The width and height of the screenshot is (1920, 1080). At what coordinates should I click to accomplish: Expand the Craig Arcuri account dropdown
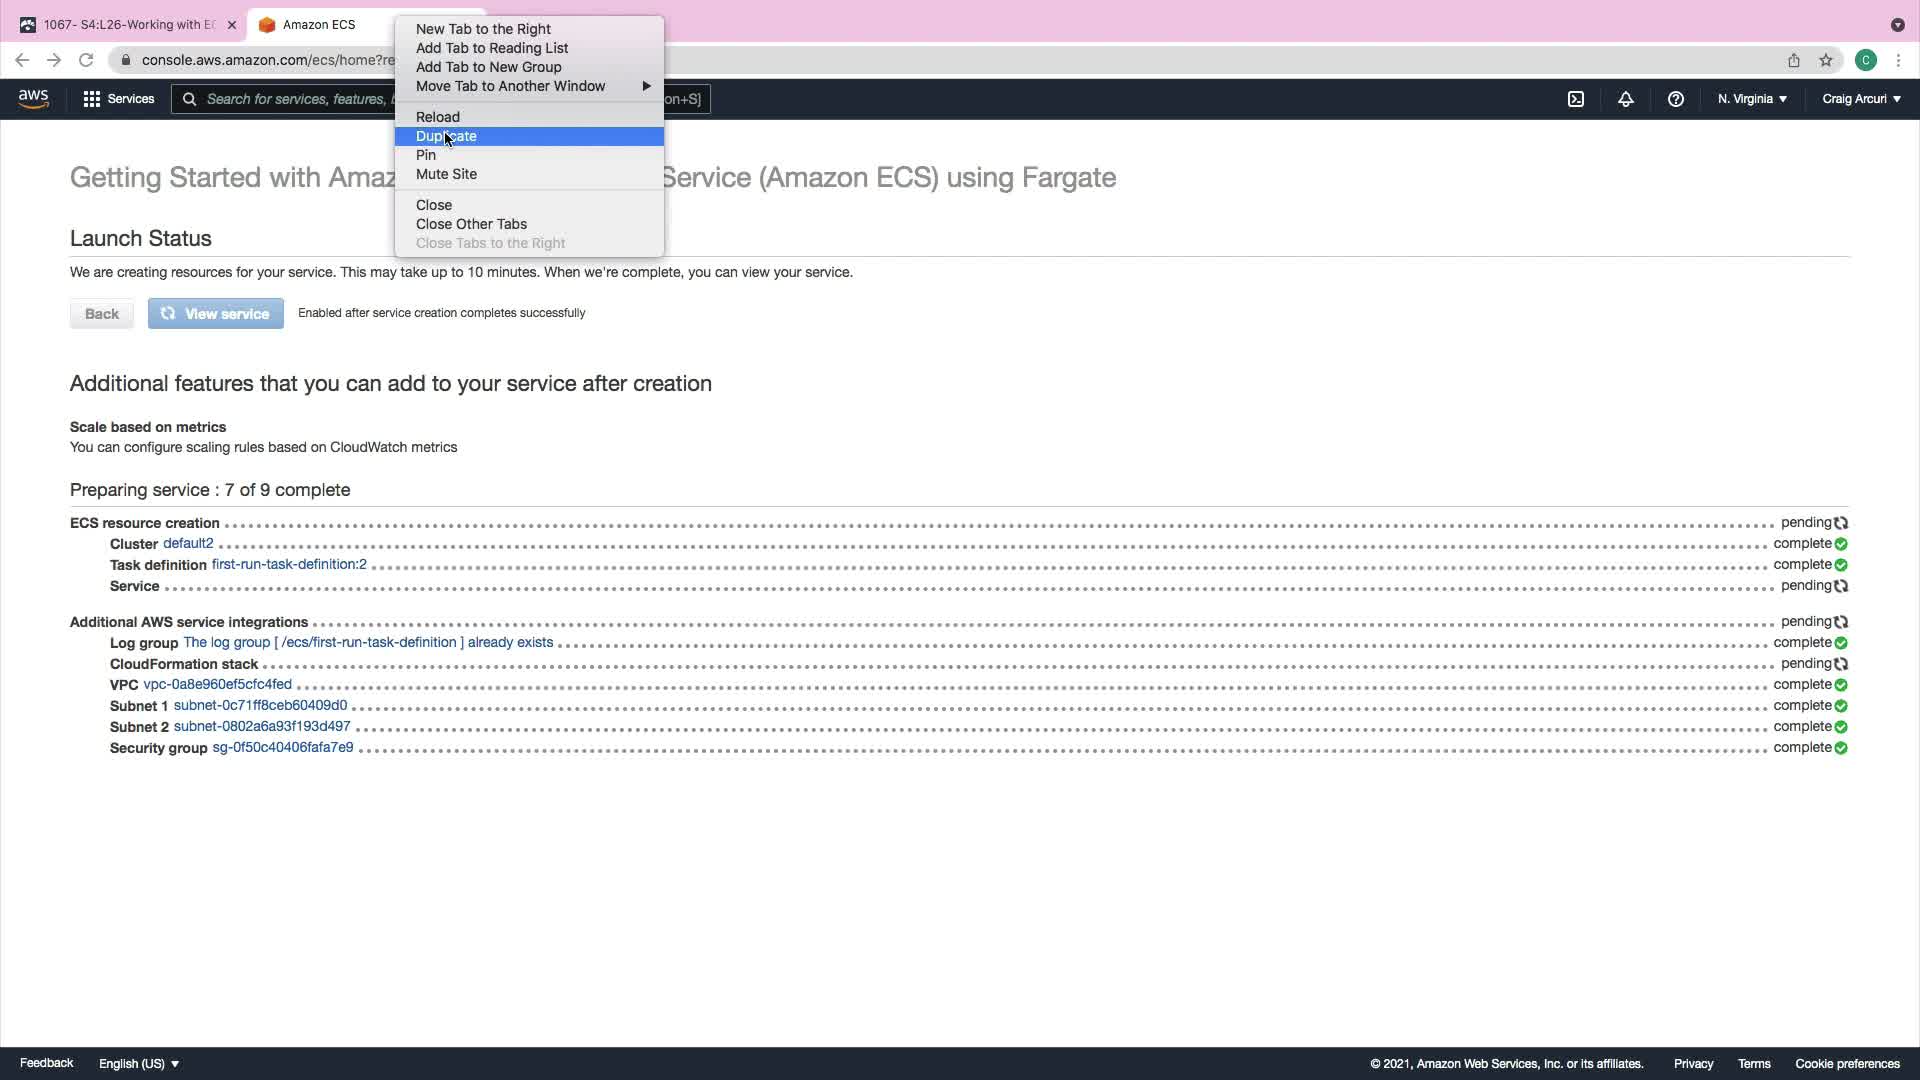point(1861,99)
